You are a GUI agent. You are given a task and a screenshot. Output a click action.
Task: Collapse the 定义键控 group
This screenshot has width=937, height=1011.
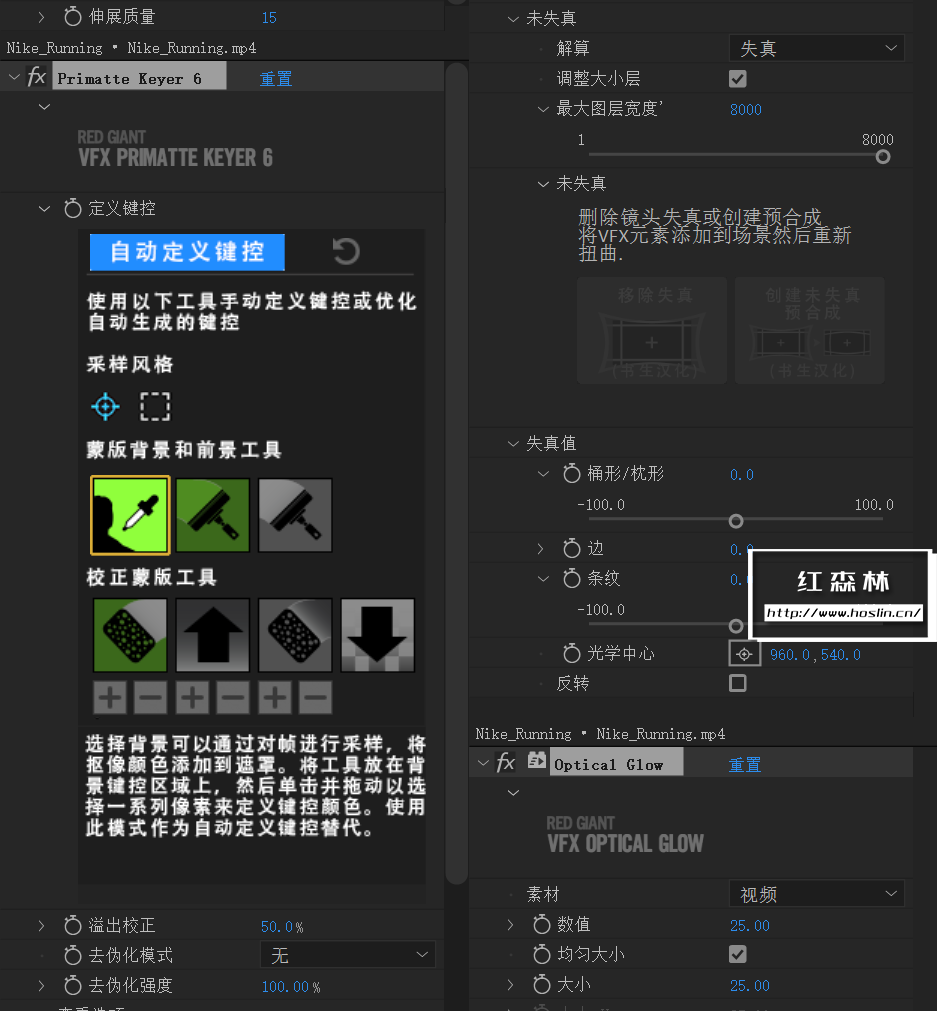44,208
